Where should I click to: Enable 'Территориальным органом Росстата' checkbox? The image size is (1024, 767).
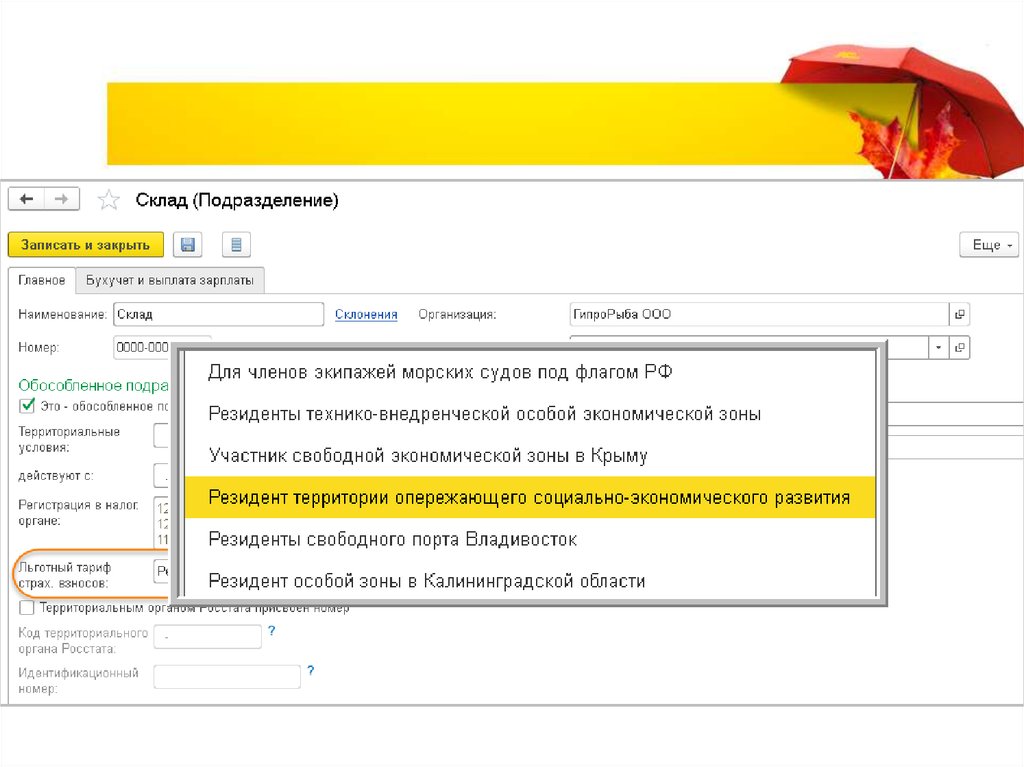[x=27, y=608]
